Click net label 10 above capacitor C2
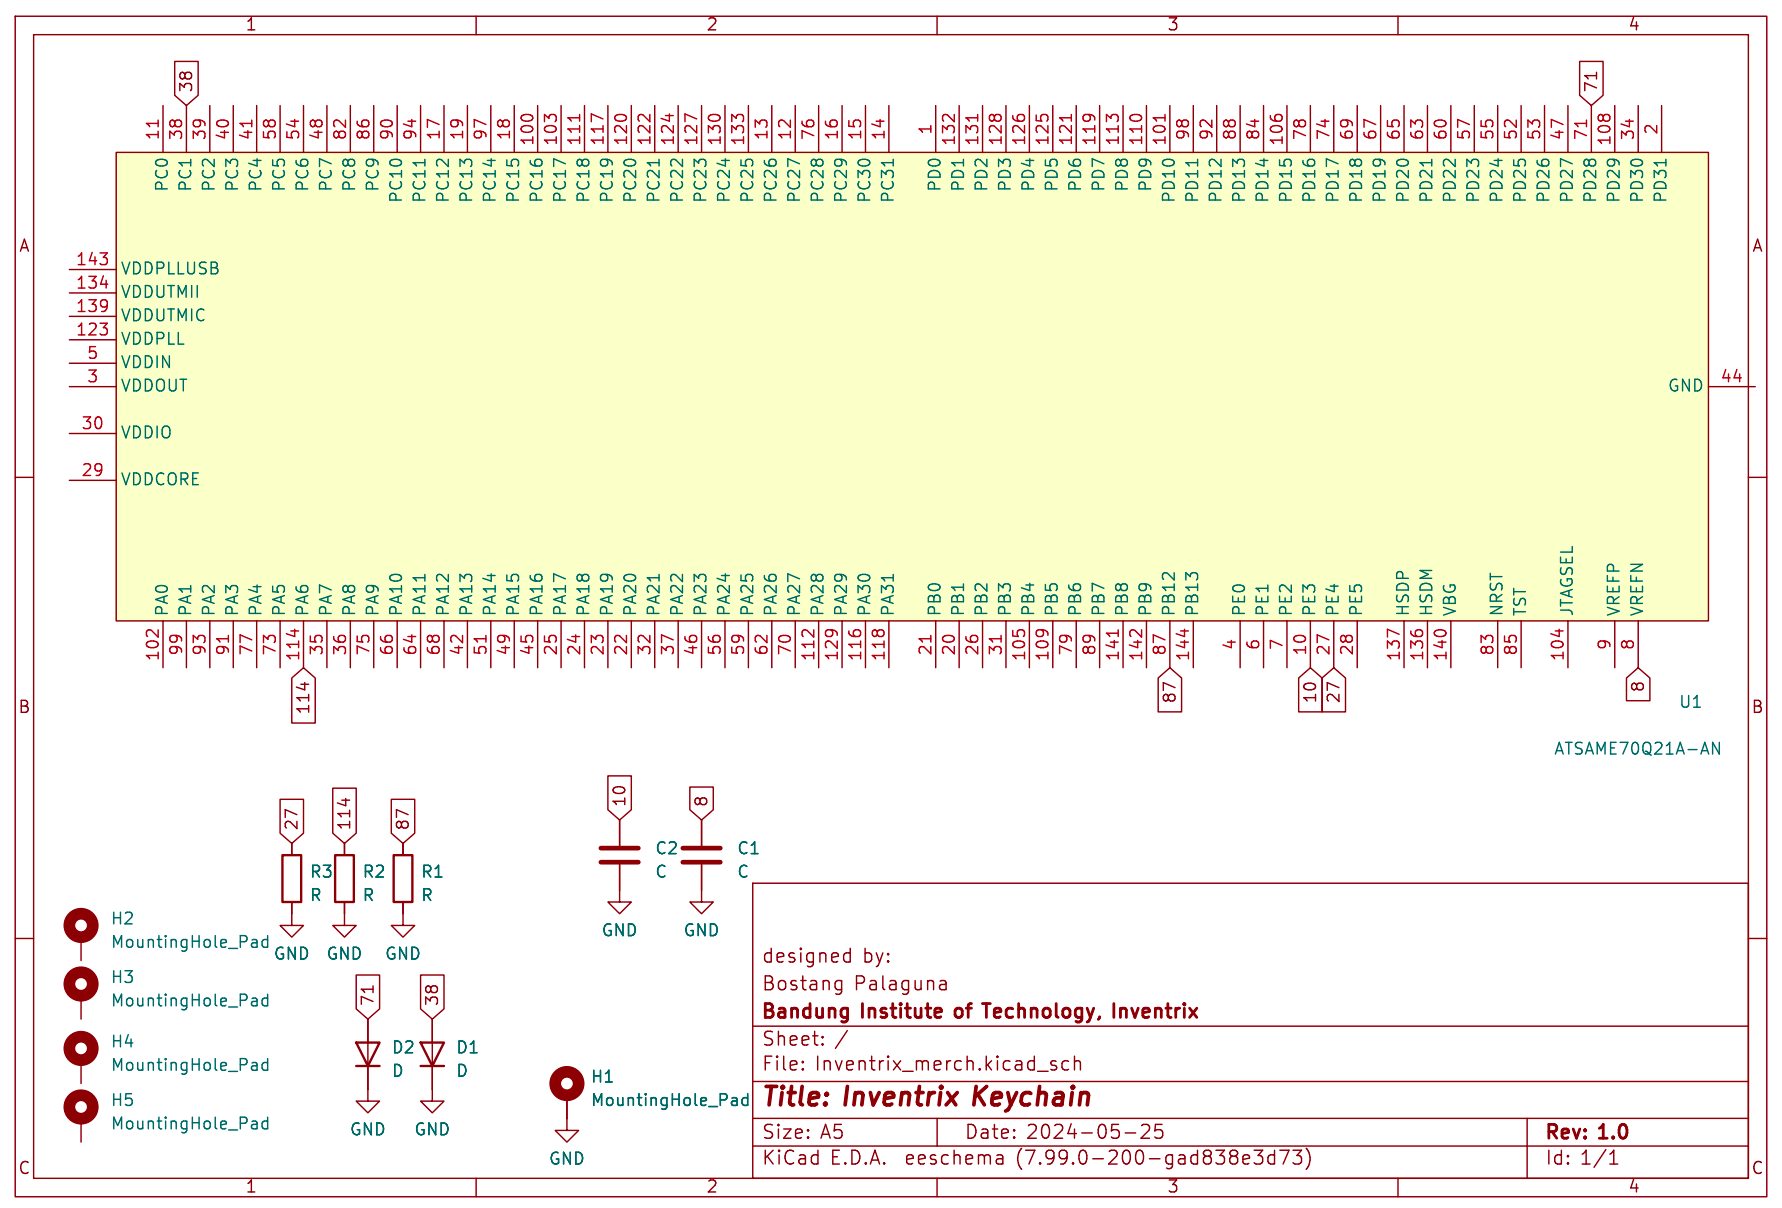1782x1208 pixels. coord(619,797)
